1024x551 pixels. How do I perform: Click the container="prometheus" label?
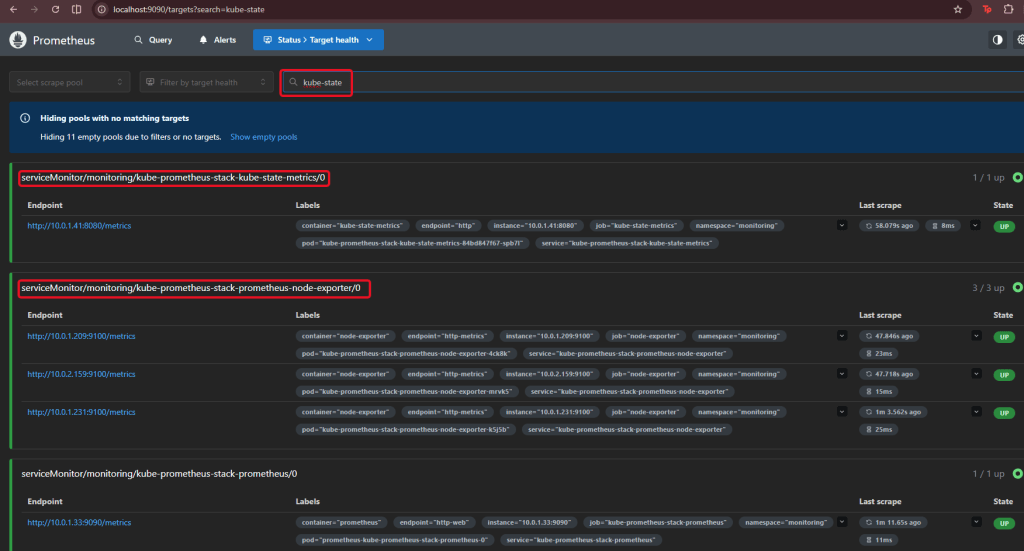(341, 522)
